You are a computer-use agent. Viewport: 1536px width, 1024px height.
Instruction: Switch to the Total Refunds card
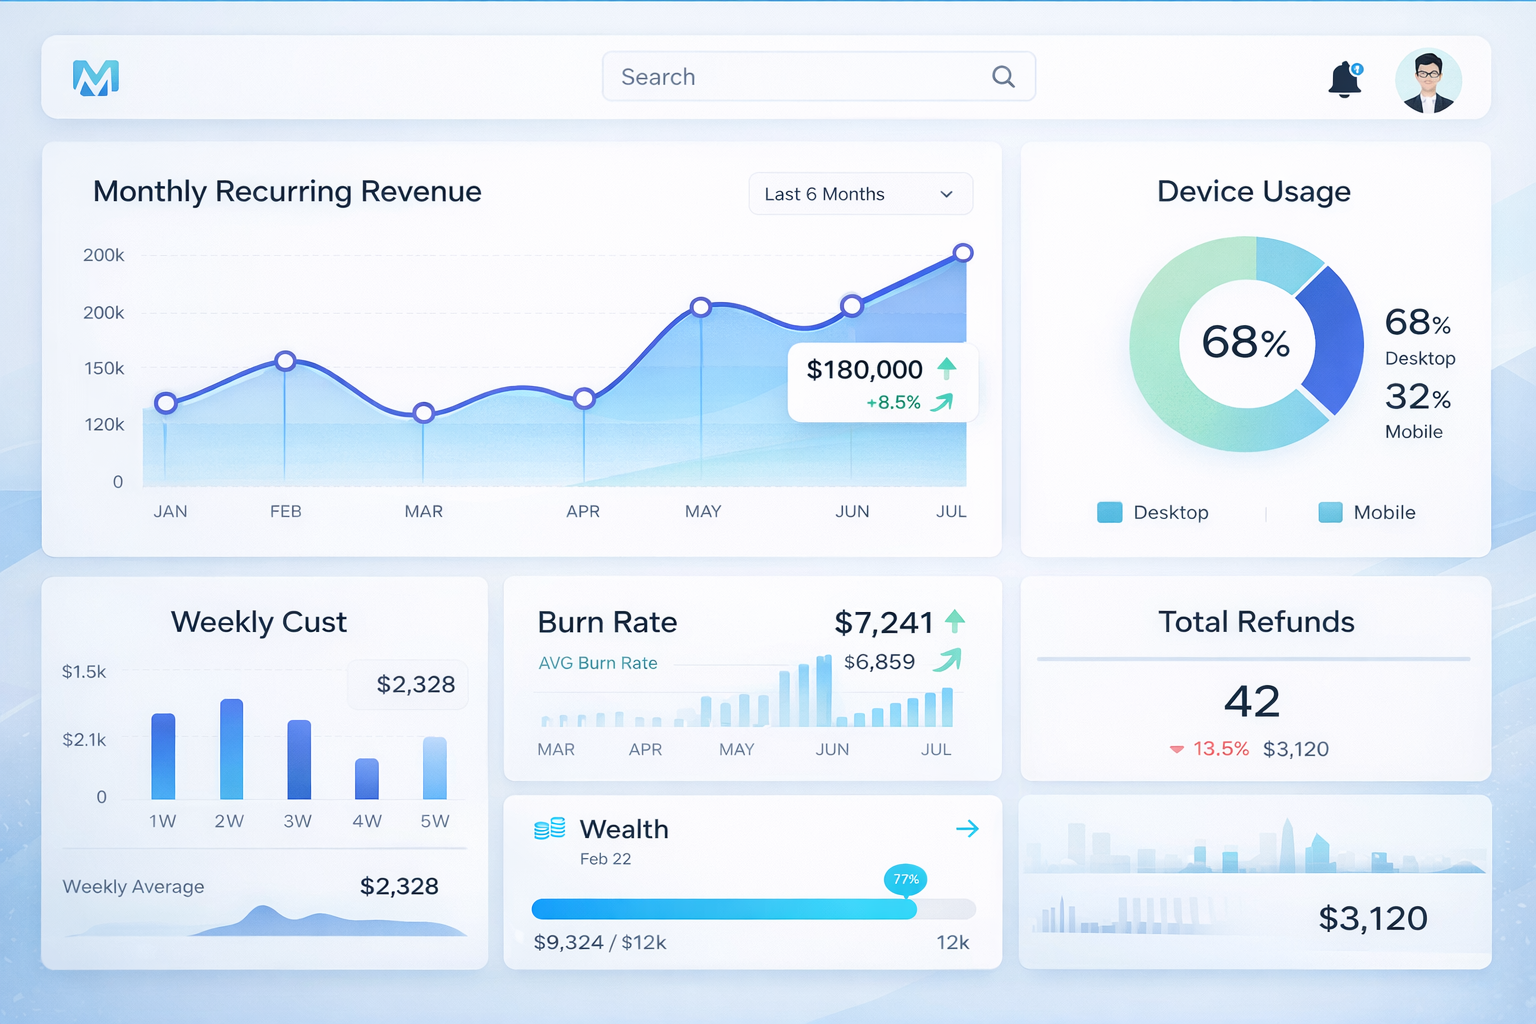1255,622
